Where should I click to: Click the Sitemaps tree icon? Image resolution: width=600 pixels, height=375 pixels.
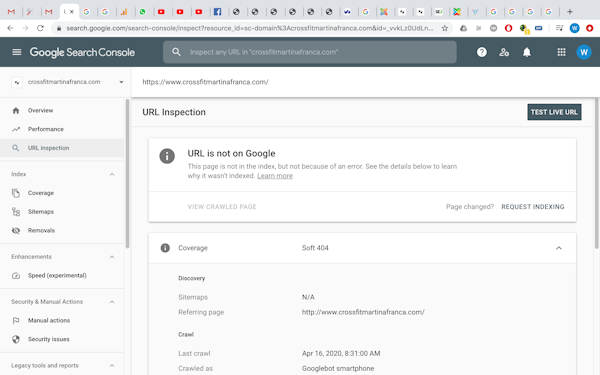click(x=16, y=212)
